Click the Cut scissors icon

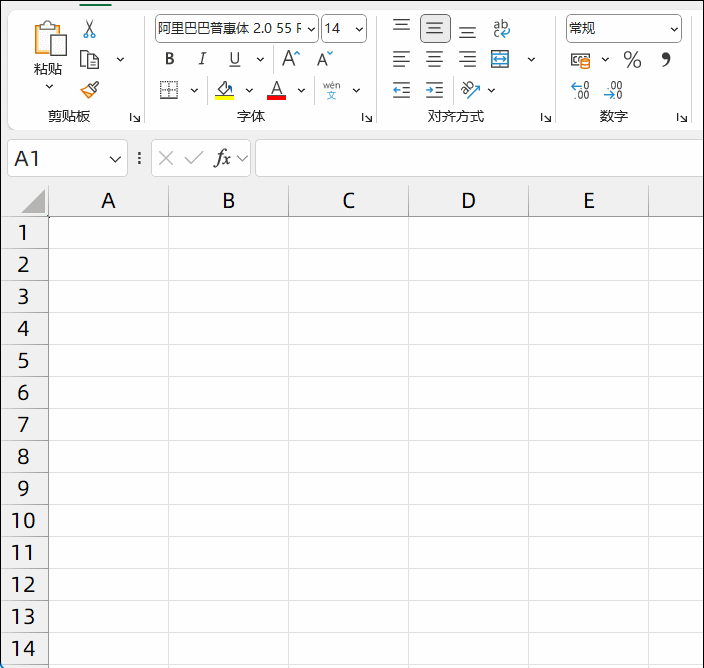pyautogui.click(x=89, y=29)
